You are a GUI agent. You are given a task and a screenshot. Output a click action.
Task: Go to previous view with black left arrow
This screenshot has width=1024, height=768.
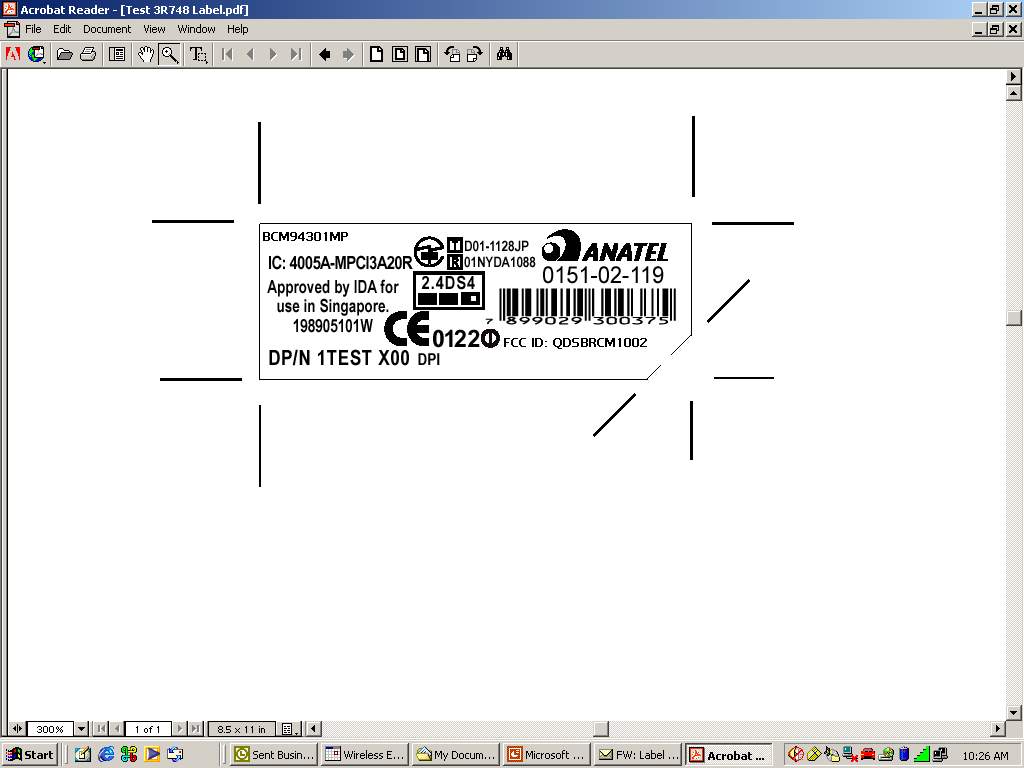coord(324,54)
